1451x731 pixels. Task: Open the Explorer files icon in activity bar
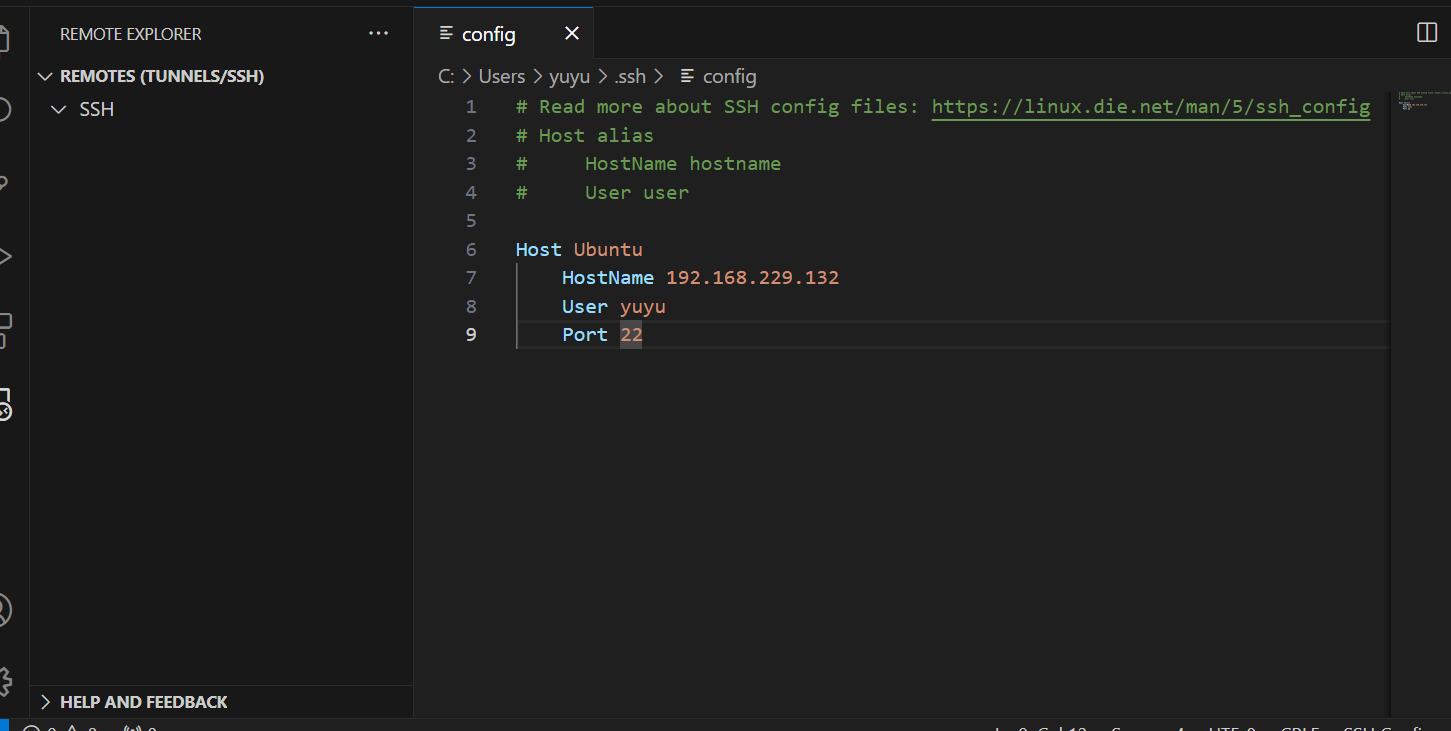pos(5,38)
